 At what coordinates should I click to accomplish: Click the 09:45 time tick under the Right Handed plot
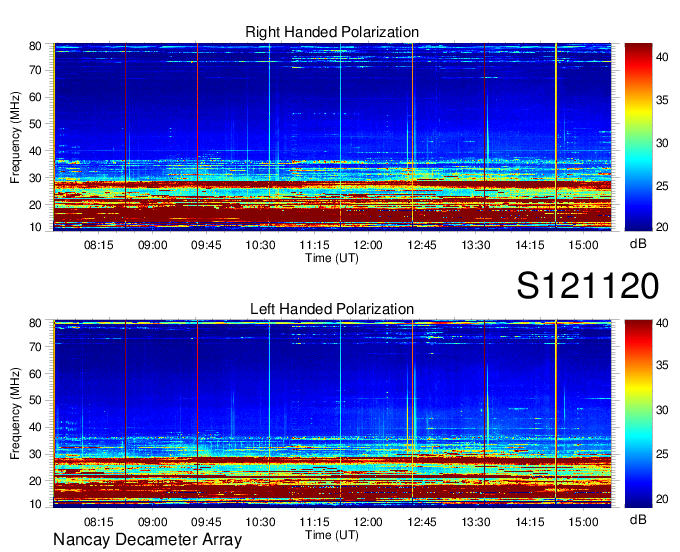tap(206, 245)
